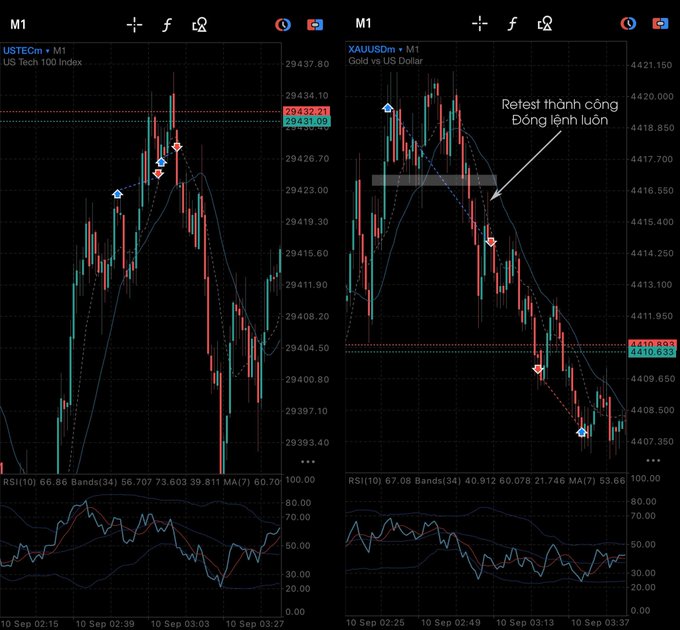The width and height of the screenshot is (680, 630).
Task: Tap RSI(10) 67.08 indicator label on XAUUSDm
Action: (379, 481)
